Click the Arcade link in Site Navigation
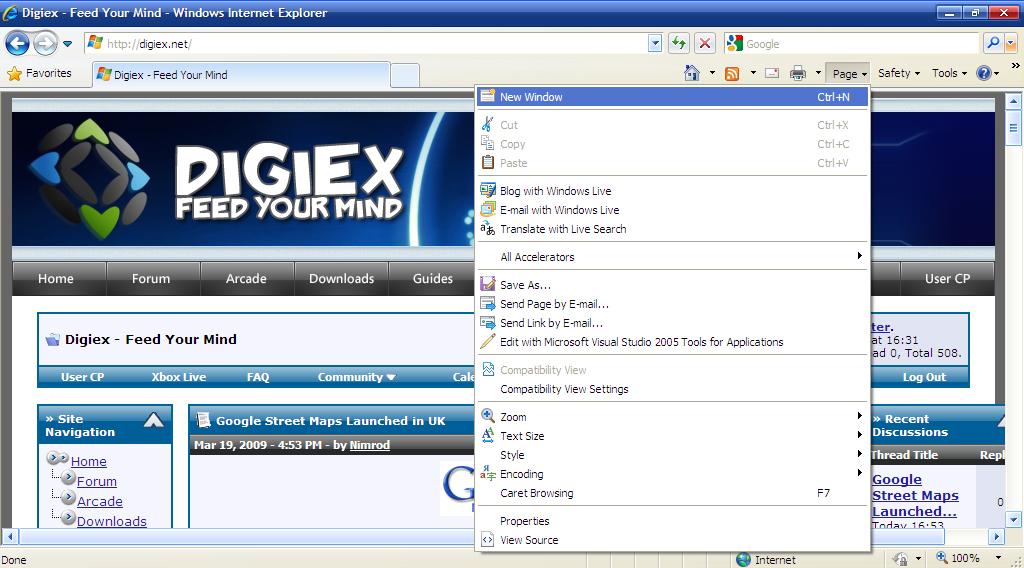Viewport: 1024px width, 568px height. pos(100,501)
